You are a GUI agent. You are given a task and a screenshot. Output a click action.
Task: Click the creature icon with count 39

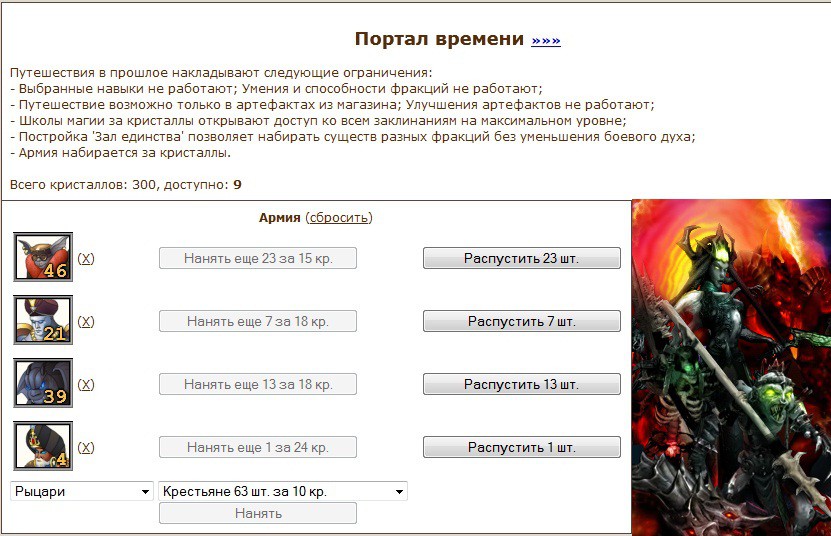coord(43,383)
